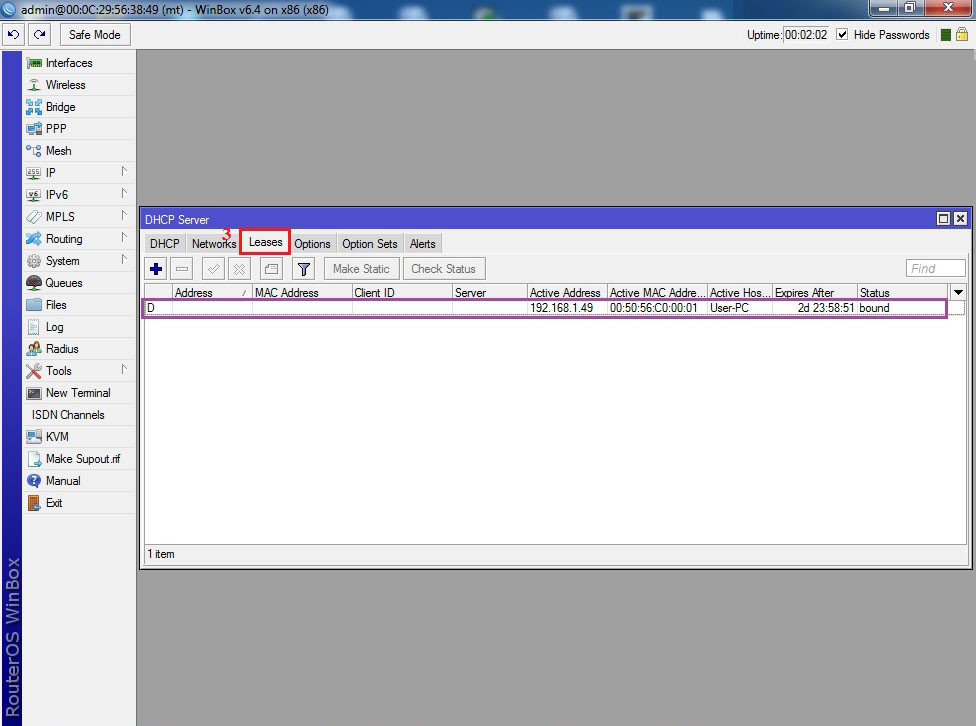Click the undo arrow icon

[14, 35]
